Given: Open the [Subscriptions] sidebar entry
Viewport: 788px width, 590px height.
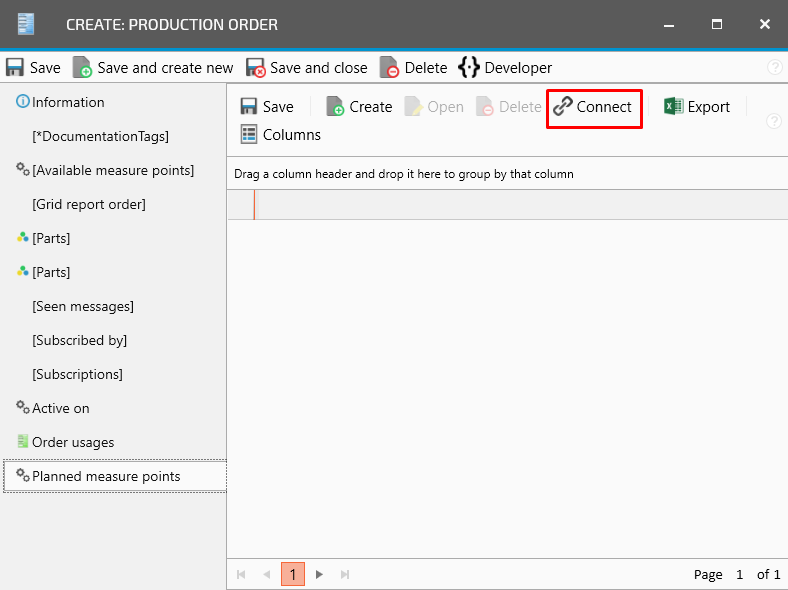Looking at the screenshot, I should [77, 374].
